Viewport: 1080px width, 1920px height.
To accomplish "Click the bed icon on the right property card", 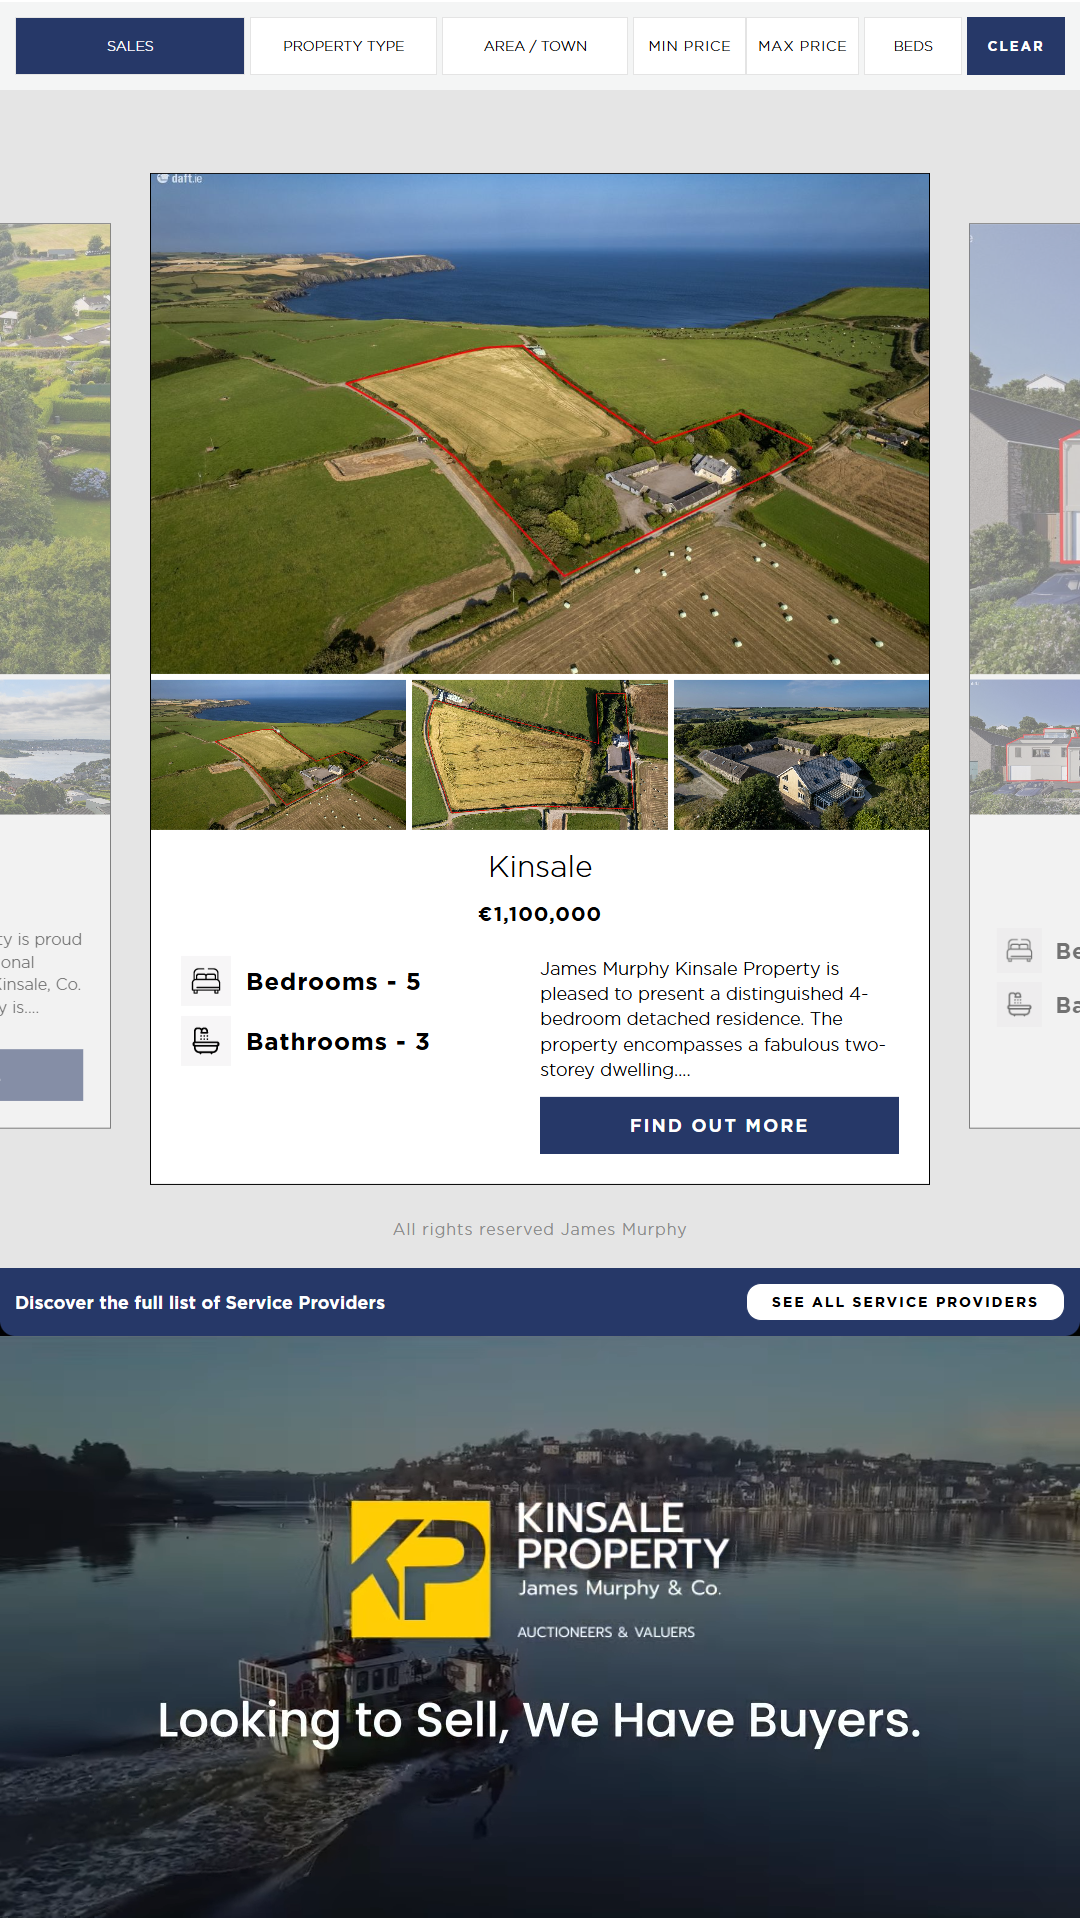I will coord(1019,950).
